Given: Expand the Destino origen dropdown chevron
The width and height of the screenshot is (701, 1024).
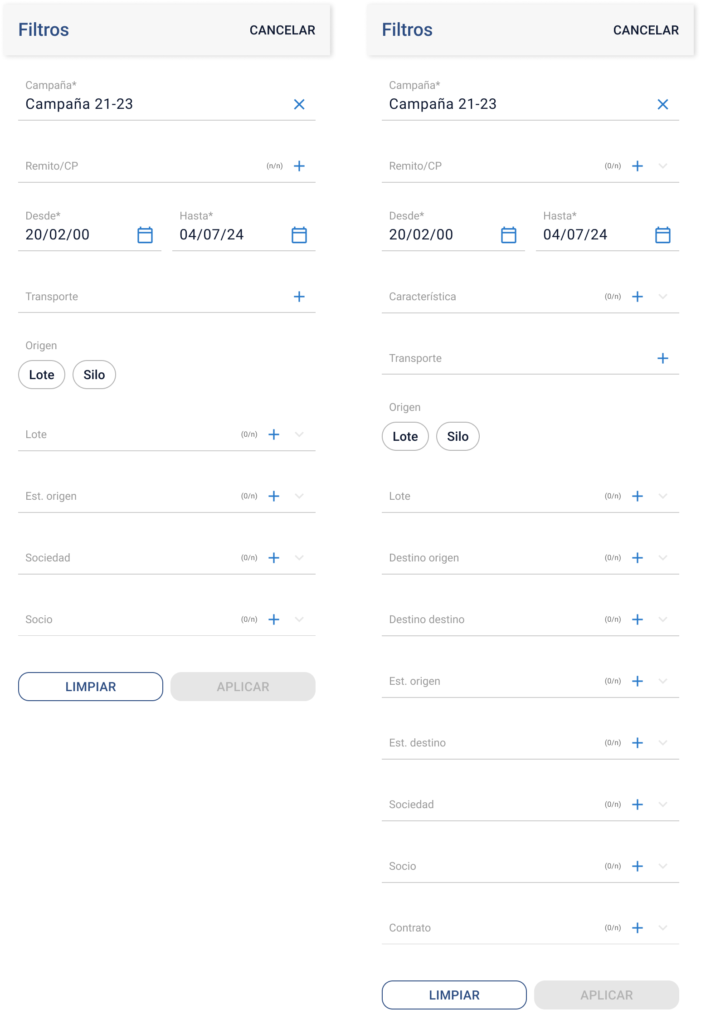Looking at the screenshot, I should tap(662, 558).
